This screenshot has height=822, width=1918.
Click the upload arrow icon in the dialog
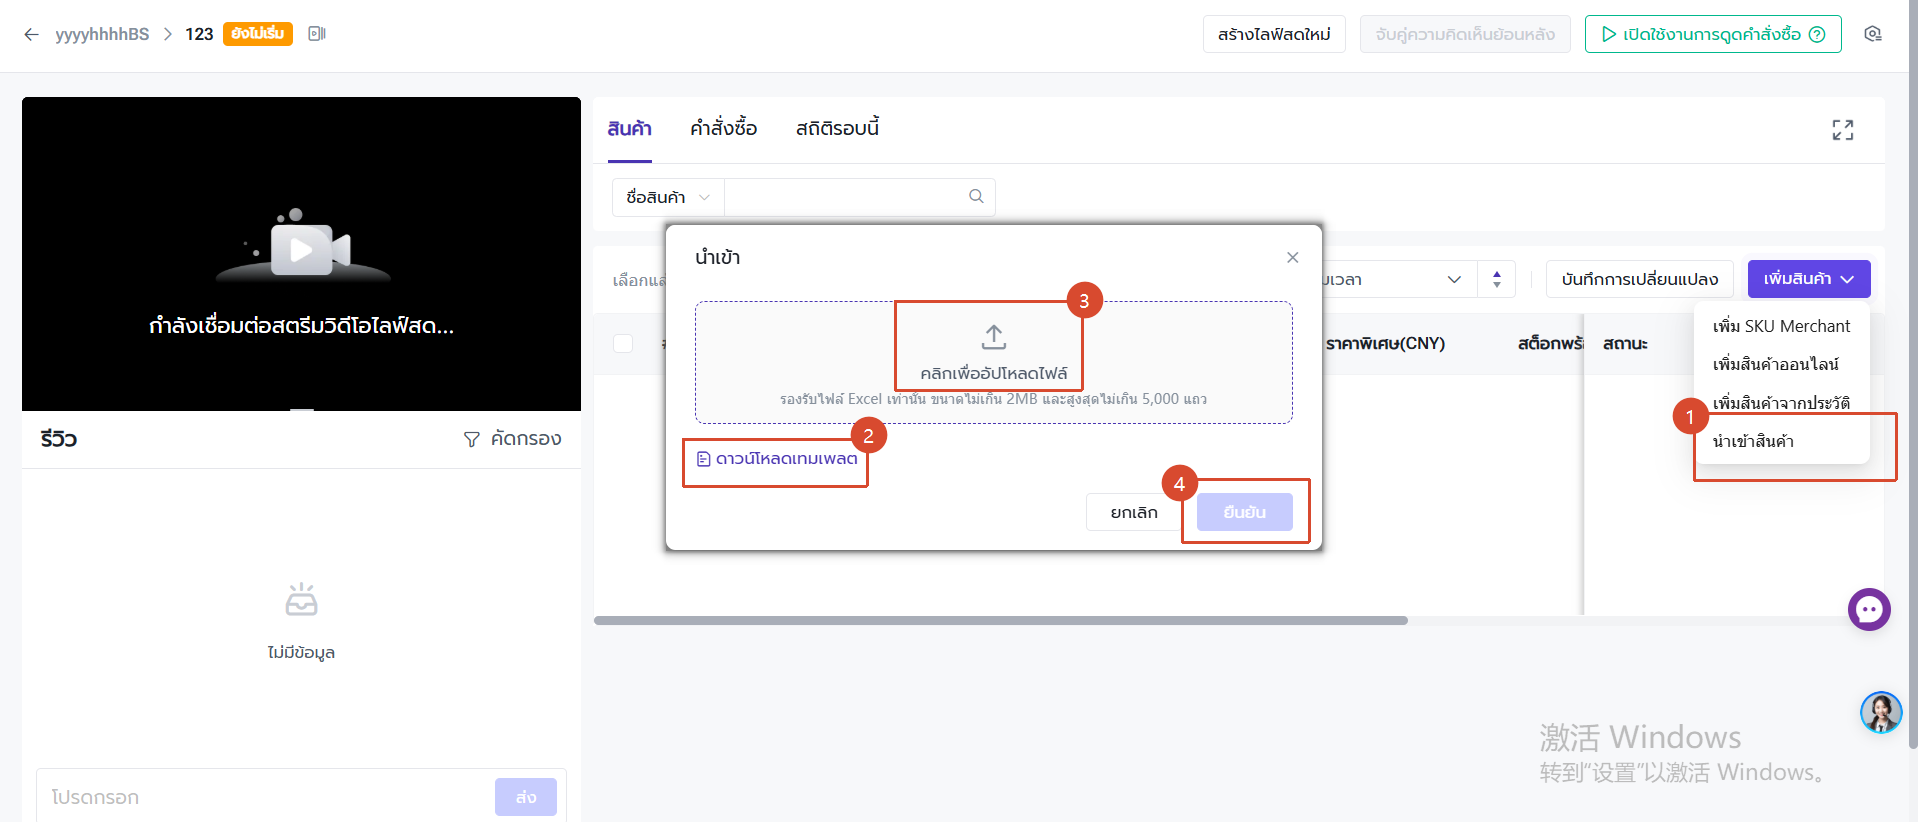993,337
